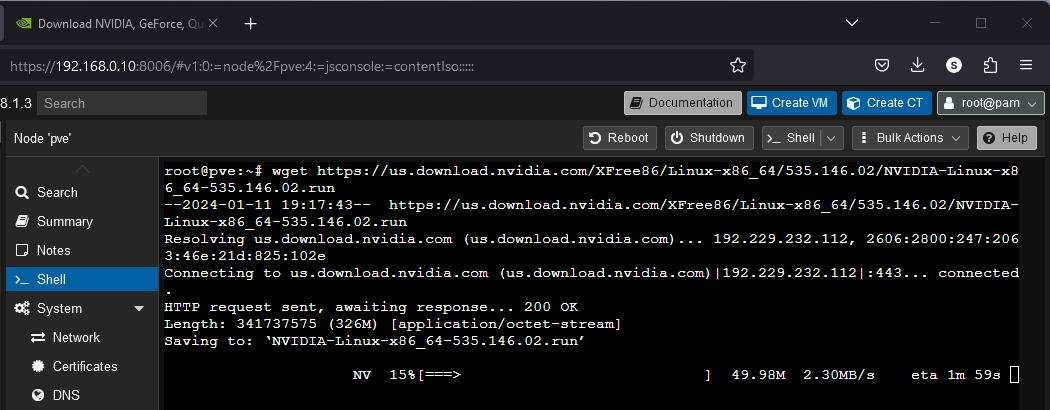Open the Pocket save icon in Firefox toolbar
Viewport: 1050px width, 410px height.
pos(883,65)
